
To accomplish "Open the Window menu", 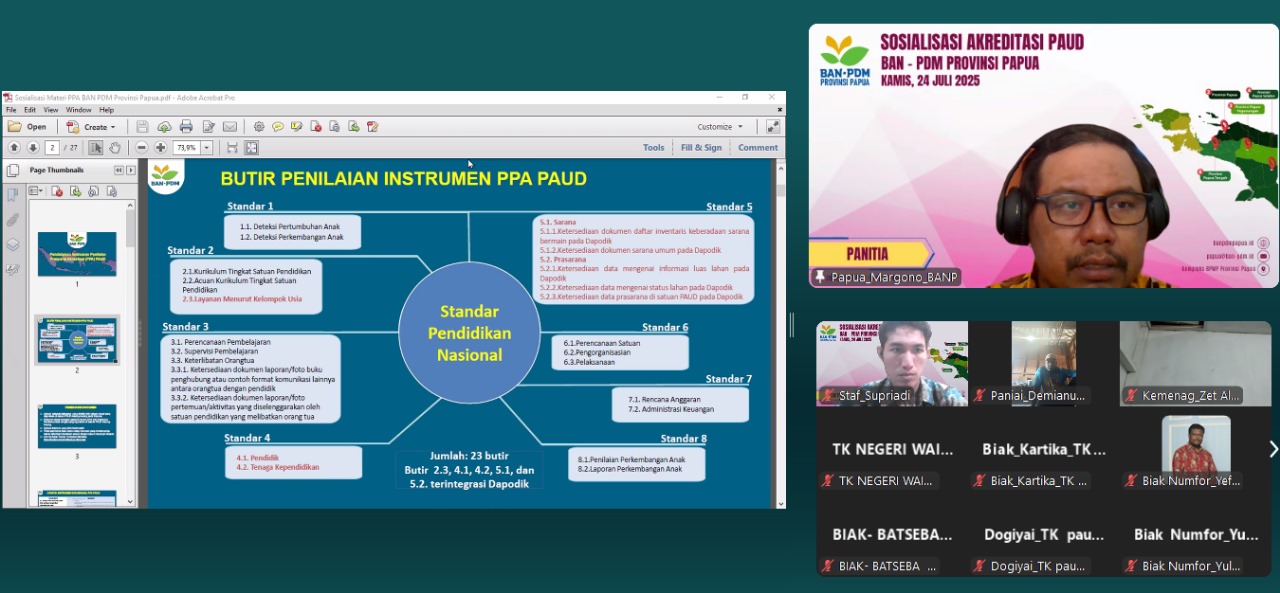I will [78, 110].
